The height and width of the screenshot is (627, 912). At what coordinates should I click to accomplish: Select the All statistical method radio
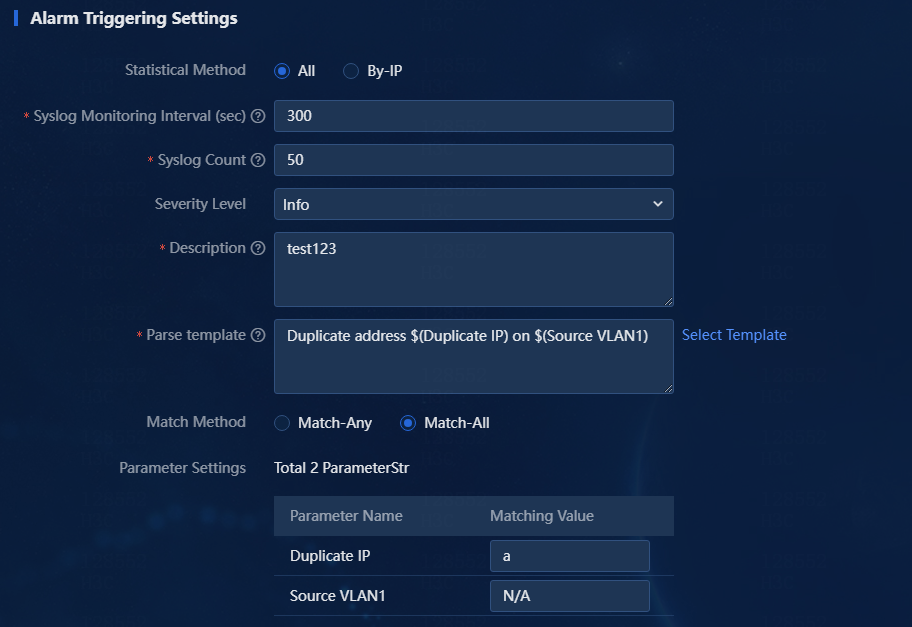(282, 71)
